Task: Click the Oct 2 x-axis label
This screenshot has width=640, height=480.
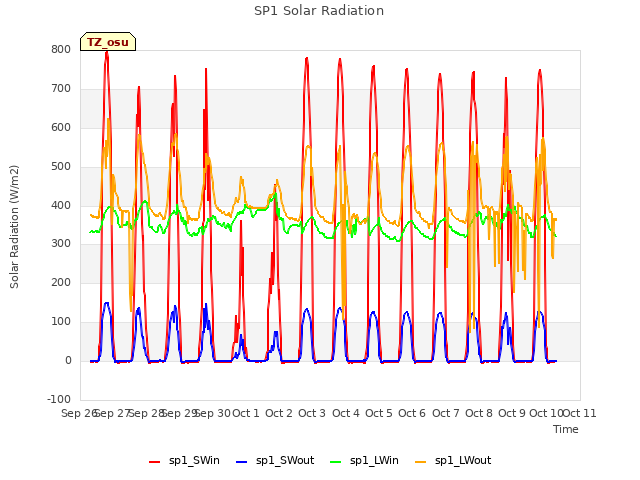Action: 279,413
